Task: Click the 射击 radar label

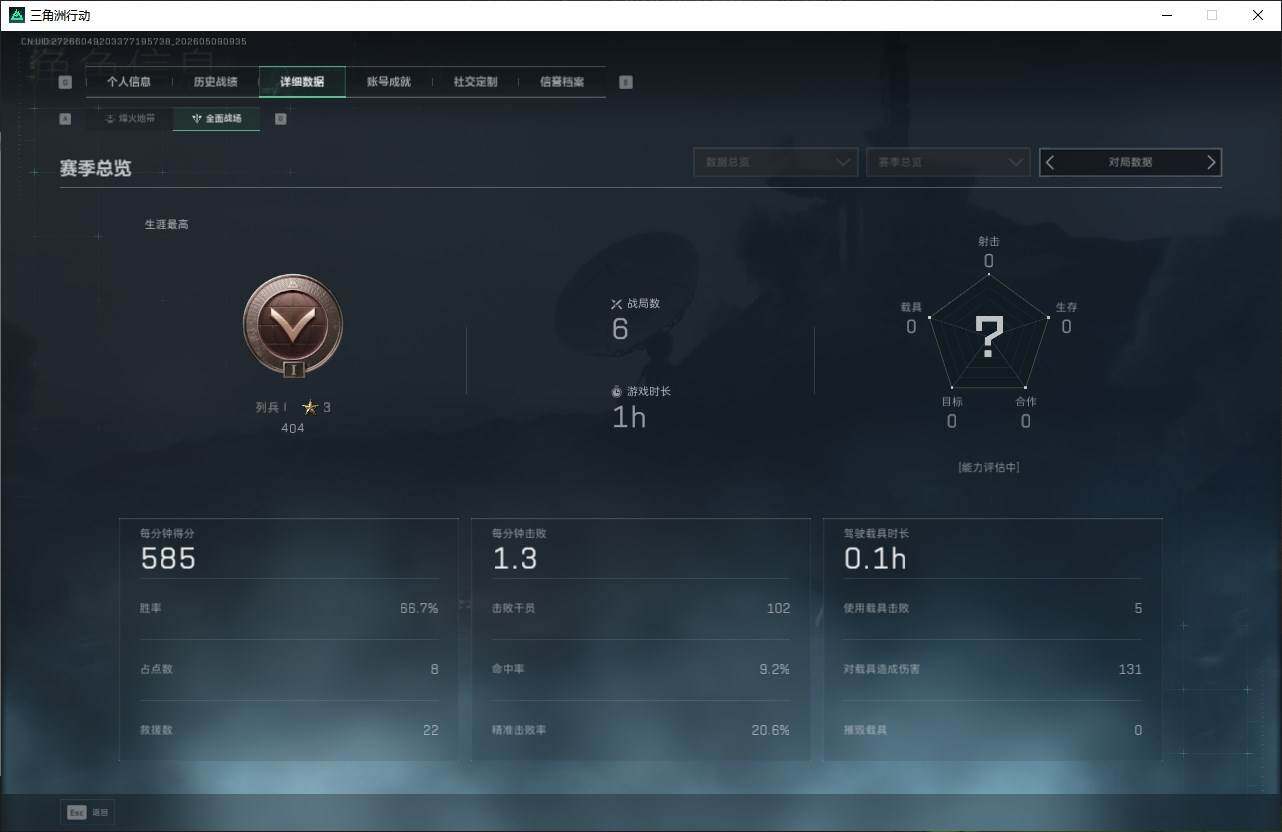Action: pos(989,241)
